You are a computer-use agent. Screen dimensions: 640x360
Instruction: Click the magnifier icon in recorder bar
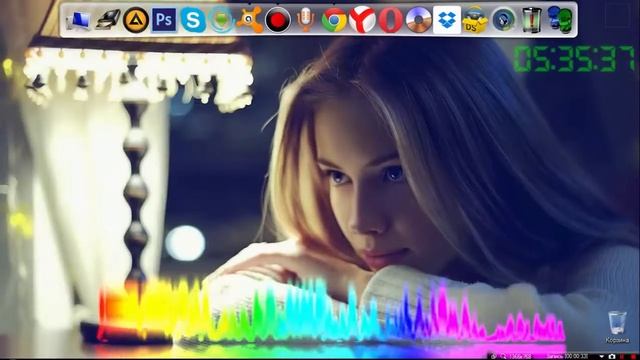coord(503,357)
